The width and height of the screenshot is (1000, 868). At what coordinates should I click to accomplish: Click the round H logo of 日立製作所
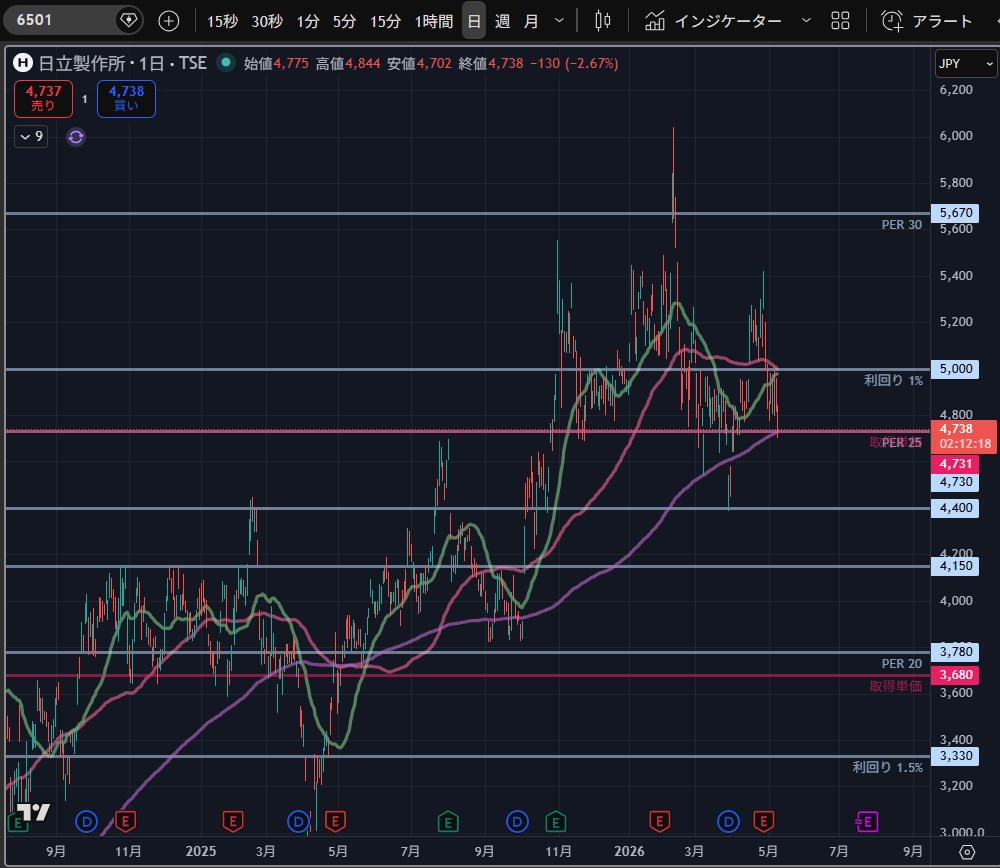23,63
